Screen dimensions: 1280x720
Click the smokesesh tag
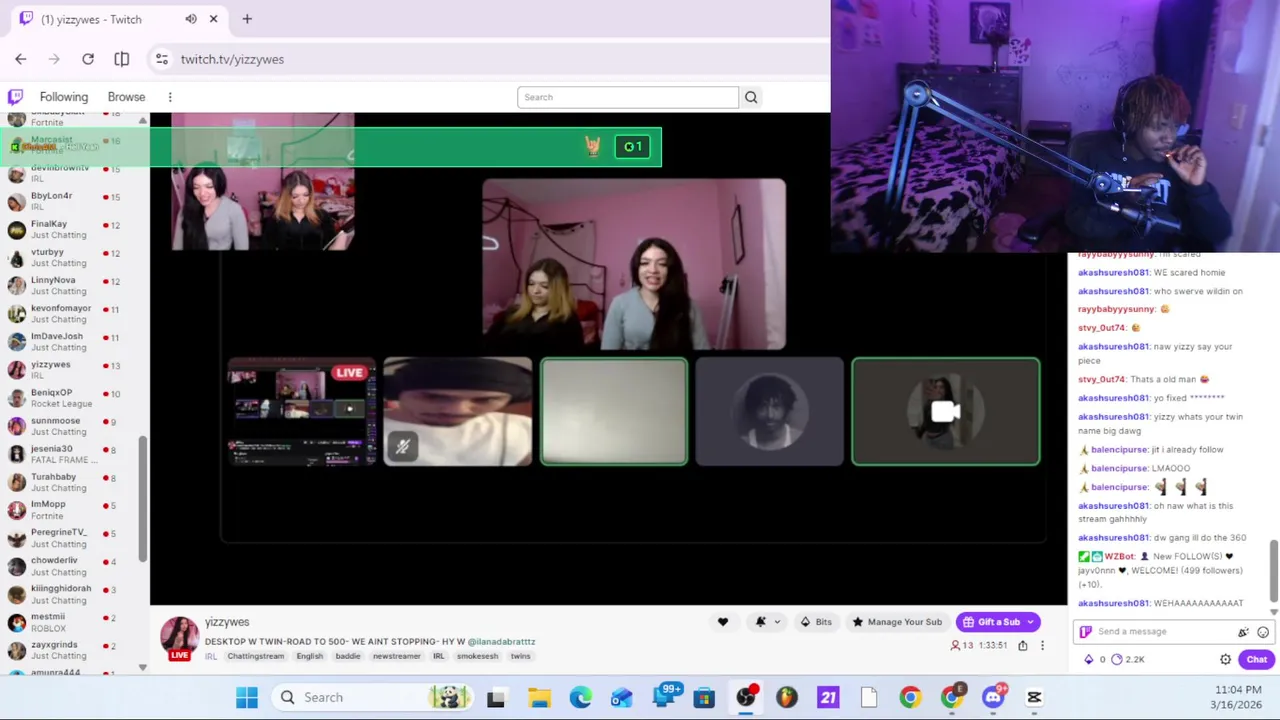pyautogui.click(x=477, y=656)
